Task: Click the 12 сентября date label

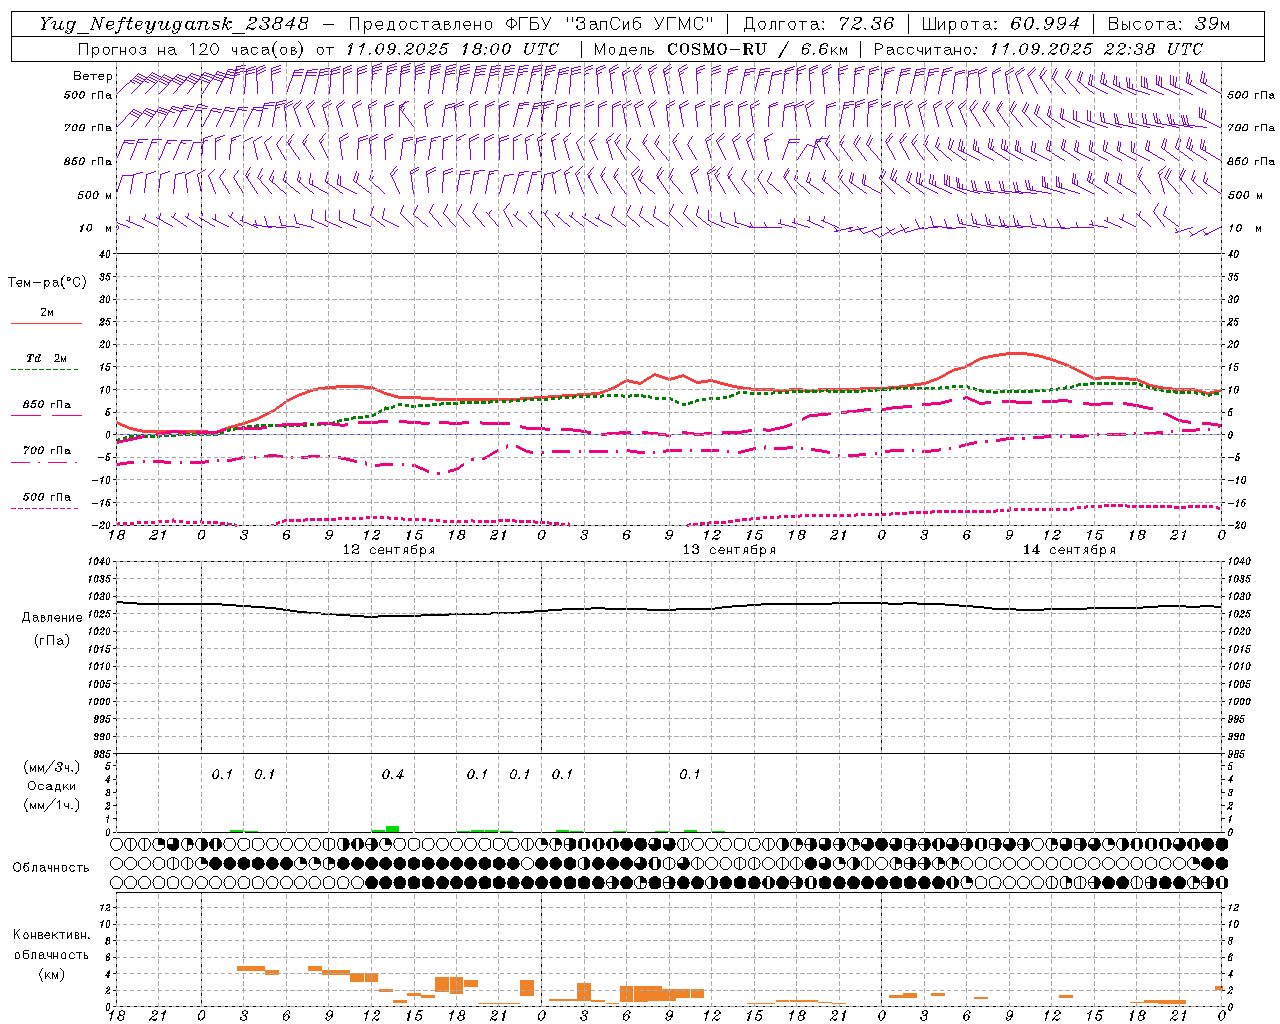Action: point(389,550)
